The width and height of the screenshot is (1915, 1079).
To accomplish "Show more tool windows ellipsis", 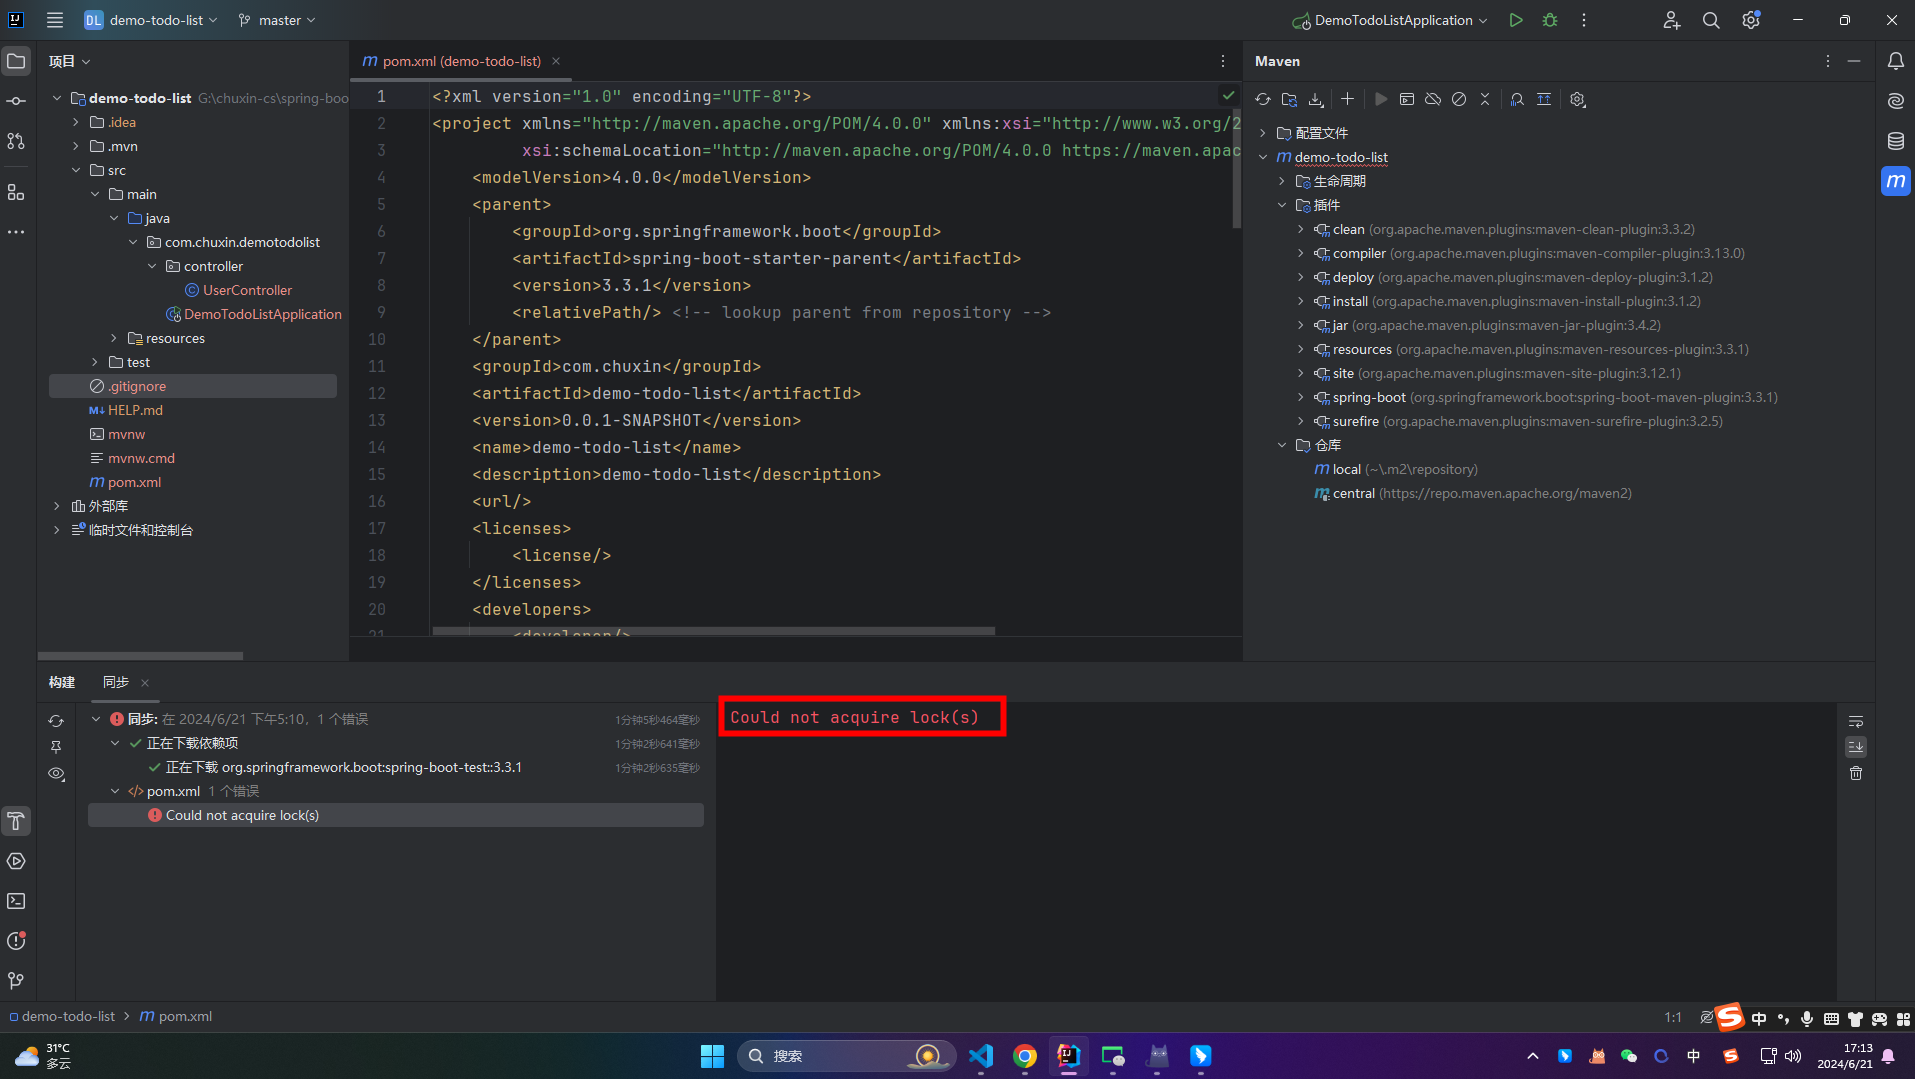I will (16, 232).
